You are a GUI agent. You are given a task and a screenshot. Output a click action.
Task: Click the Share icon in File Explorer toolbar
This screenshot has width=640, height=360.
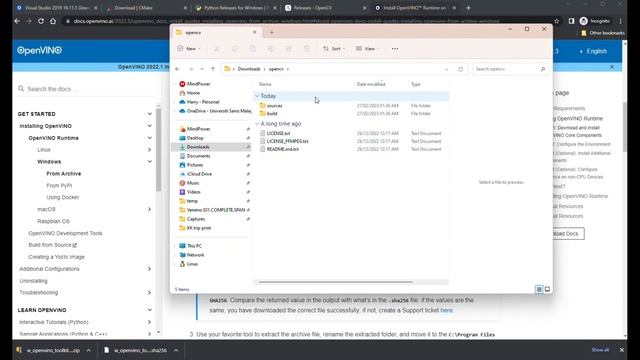click(289, 49)
